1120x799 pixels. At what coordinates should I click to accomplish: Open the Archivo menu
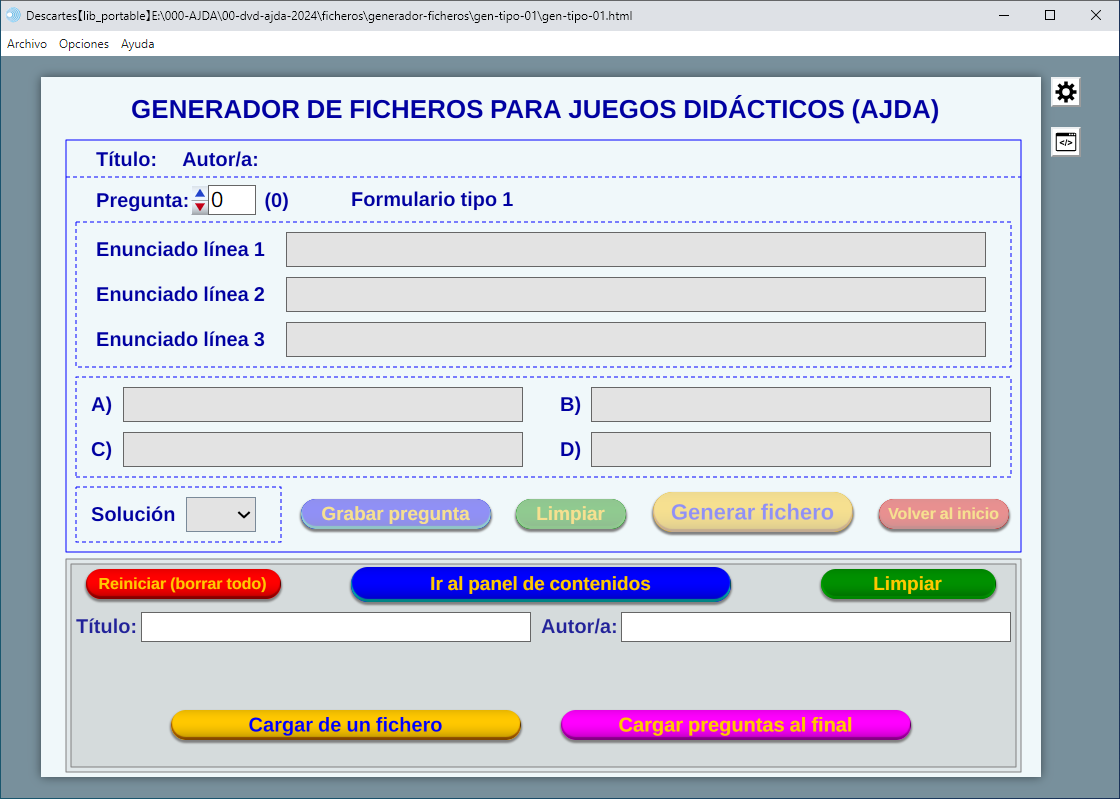tap(27, 44)
